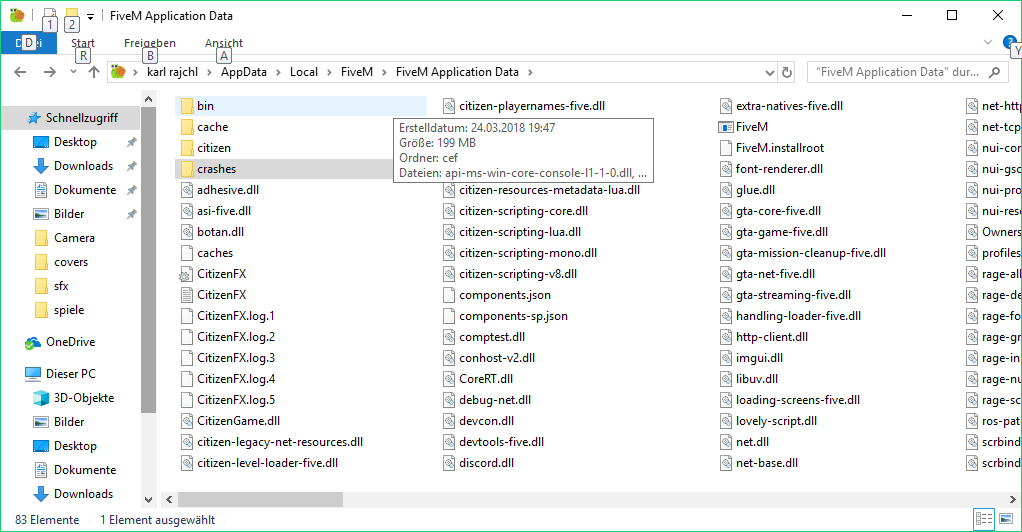Viewport: 1022px width, 532px height.
Task: Select glue.dll file icon
Action: coord(725,190)
